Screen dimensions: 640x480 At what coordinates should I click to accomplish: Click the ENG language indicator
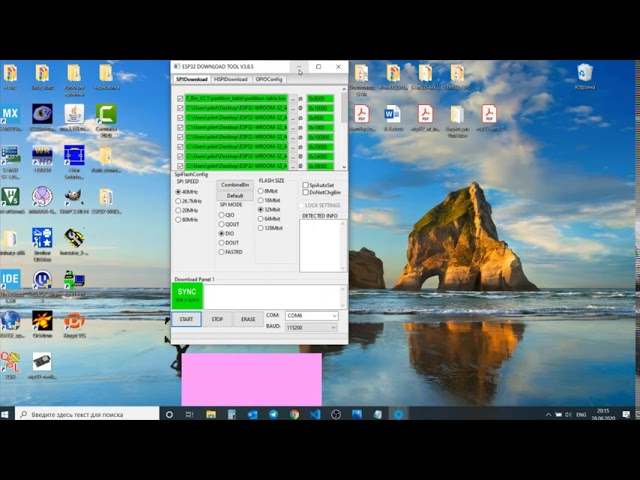581,415
